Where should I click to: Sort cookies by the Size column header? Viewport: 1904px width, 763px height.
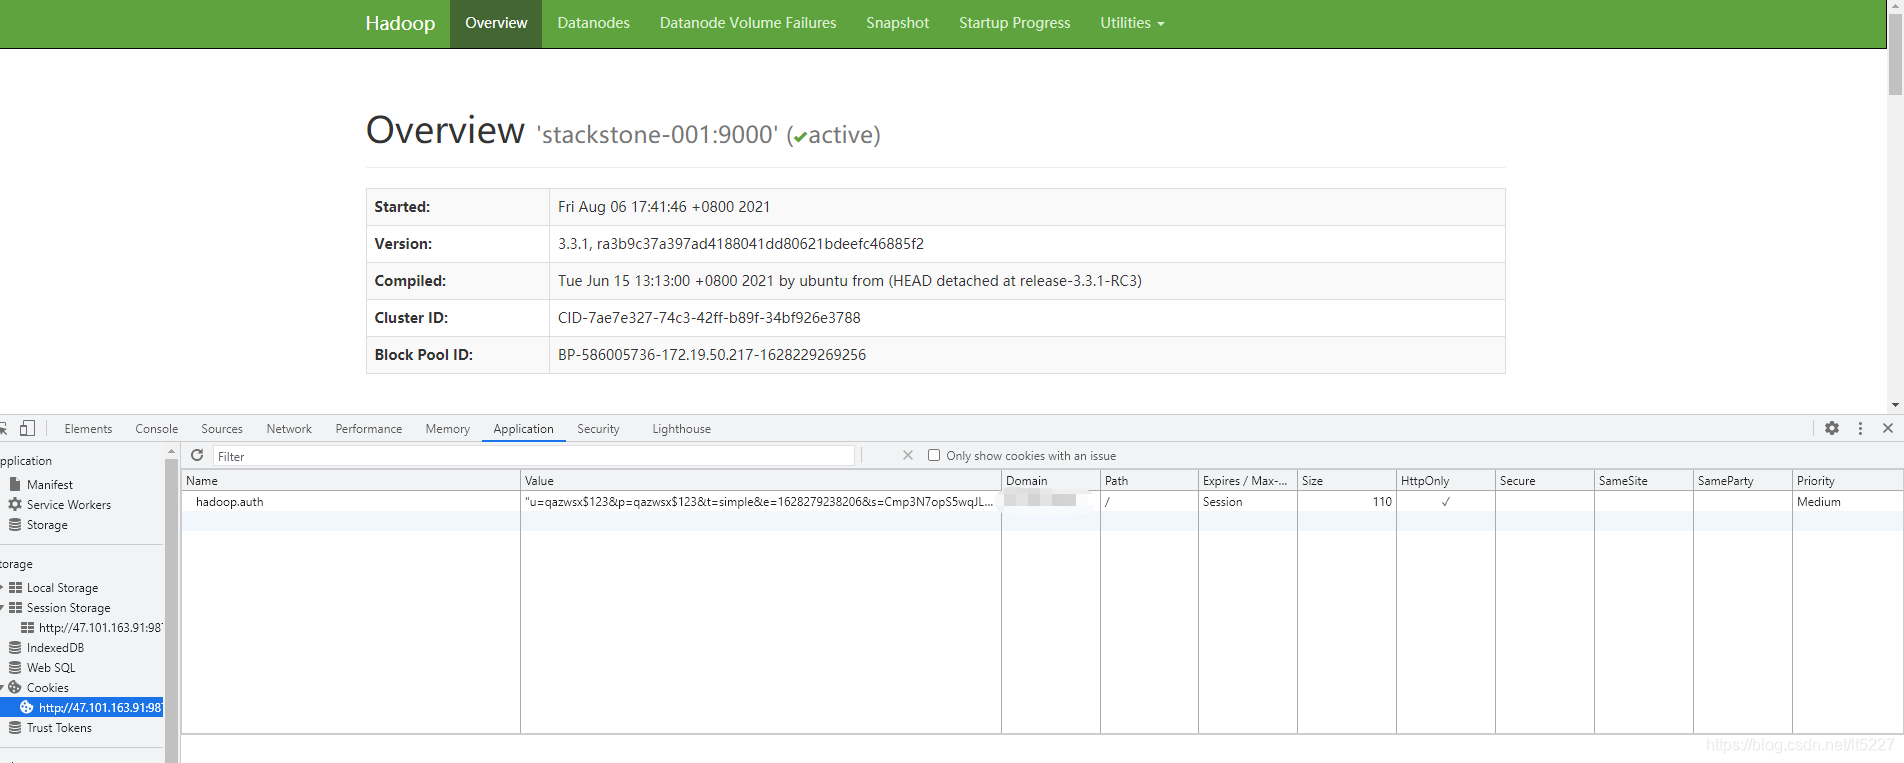click(1347, 481)
